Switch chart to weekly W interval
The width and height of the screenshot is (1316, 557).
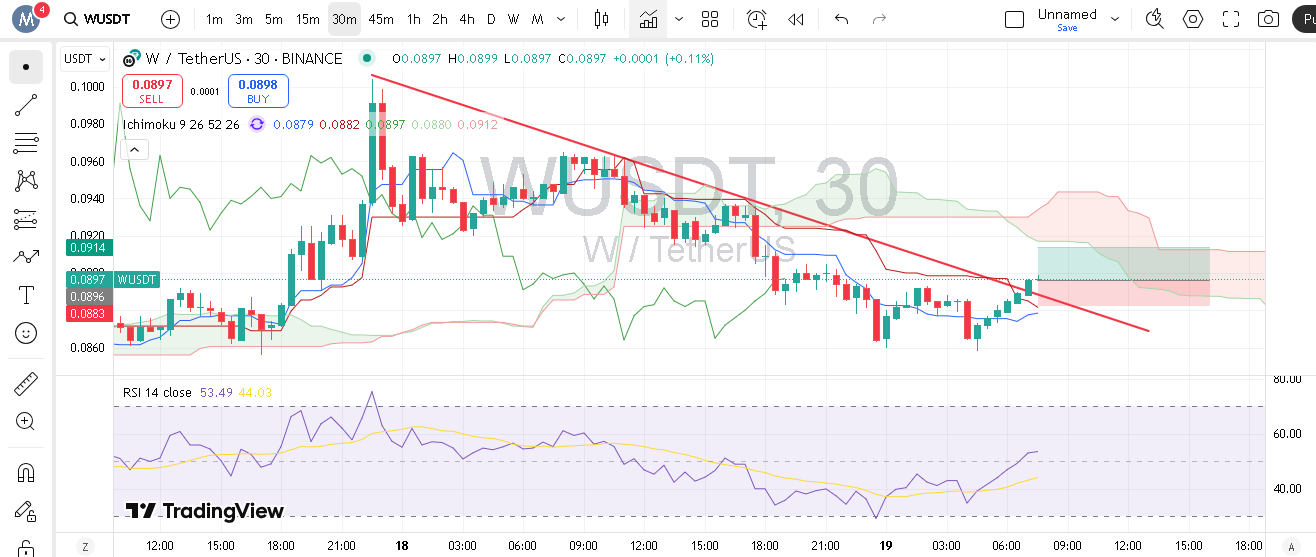513,19
